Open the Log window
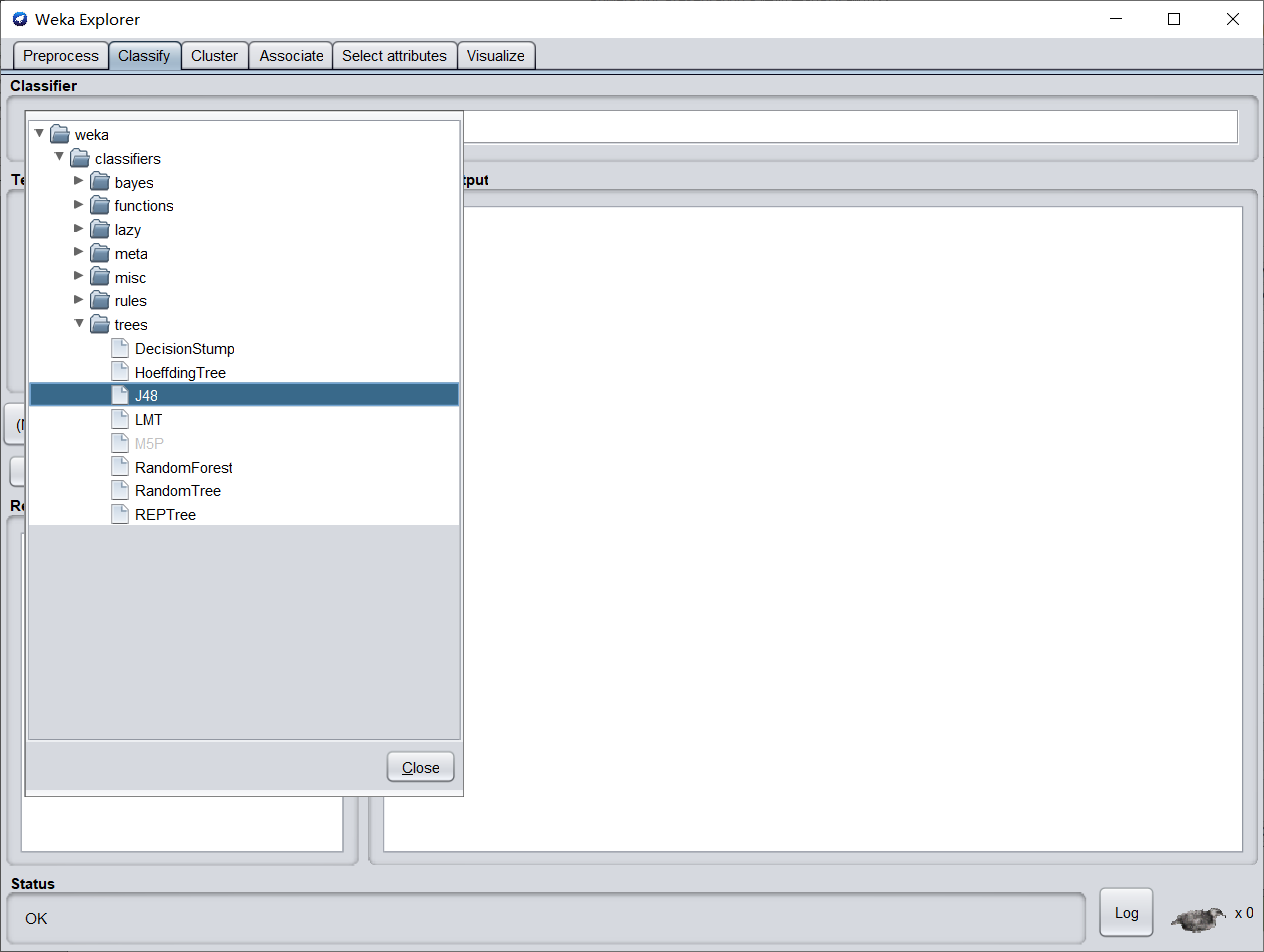The width and height of the screenshot is (1264, 952). coord(1126,912)
